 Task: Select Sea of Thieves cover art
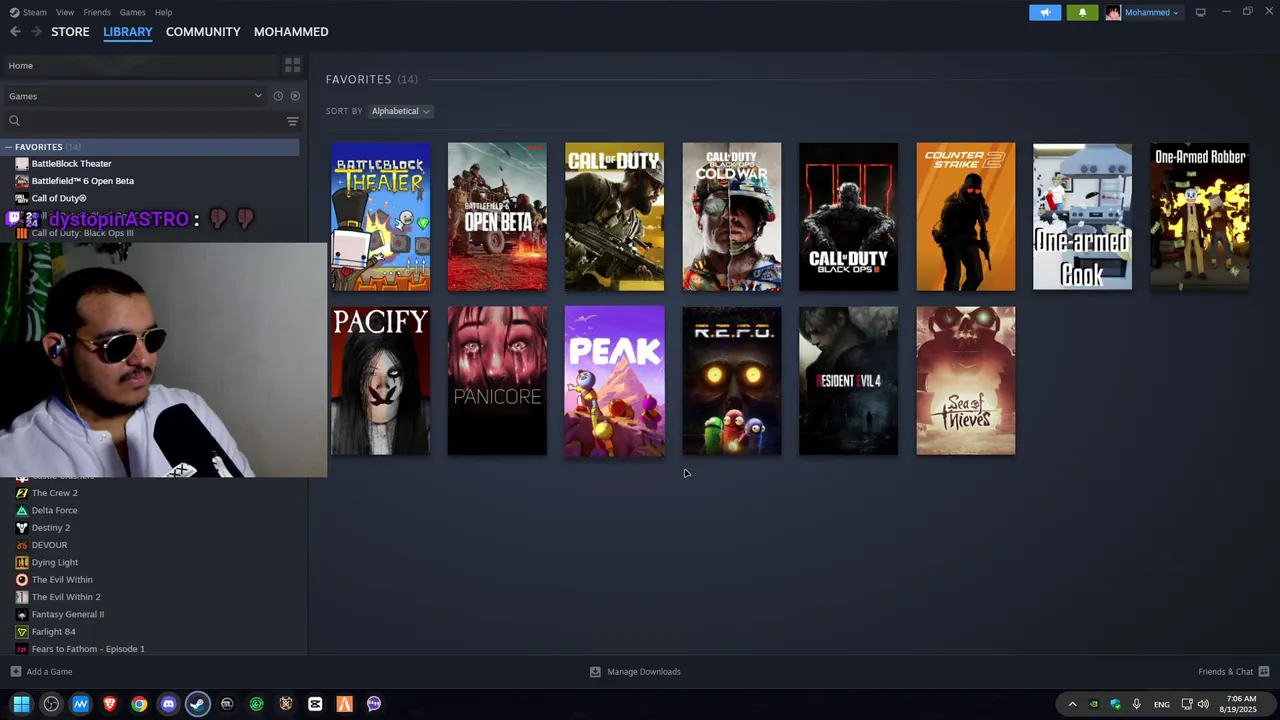tap(965, 381)
